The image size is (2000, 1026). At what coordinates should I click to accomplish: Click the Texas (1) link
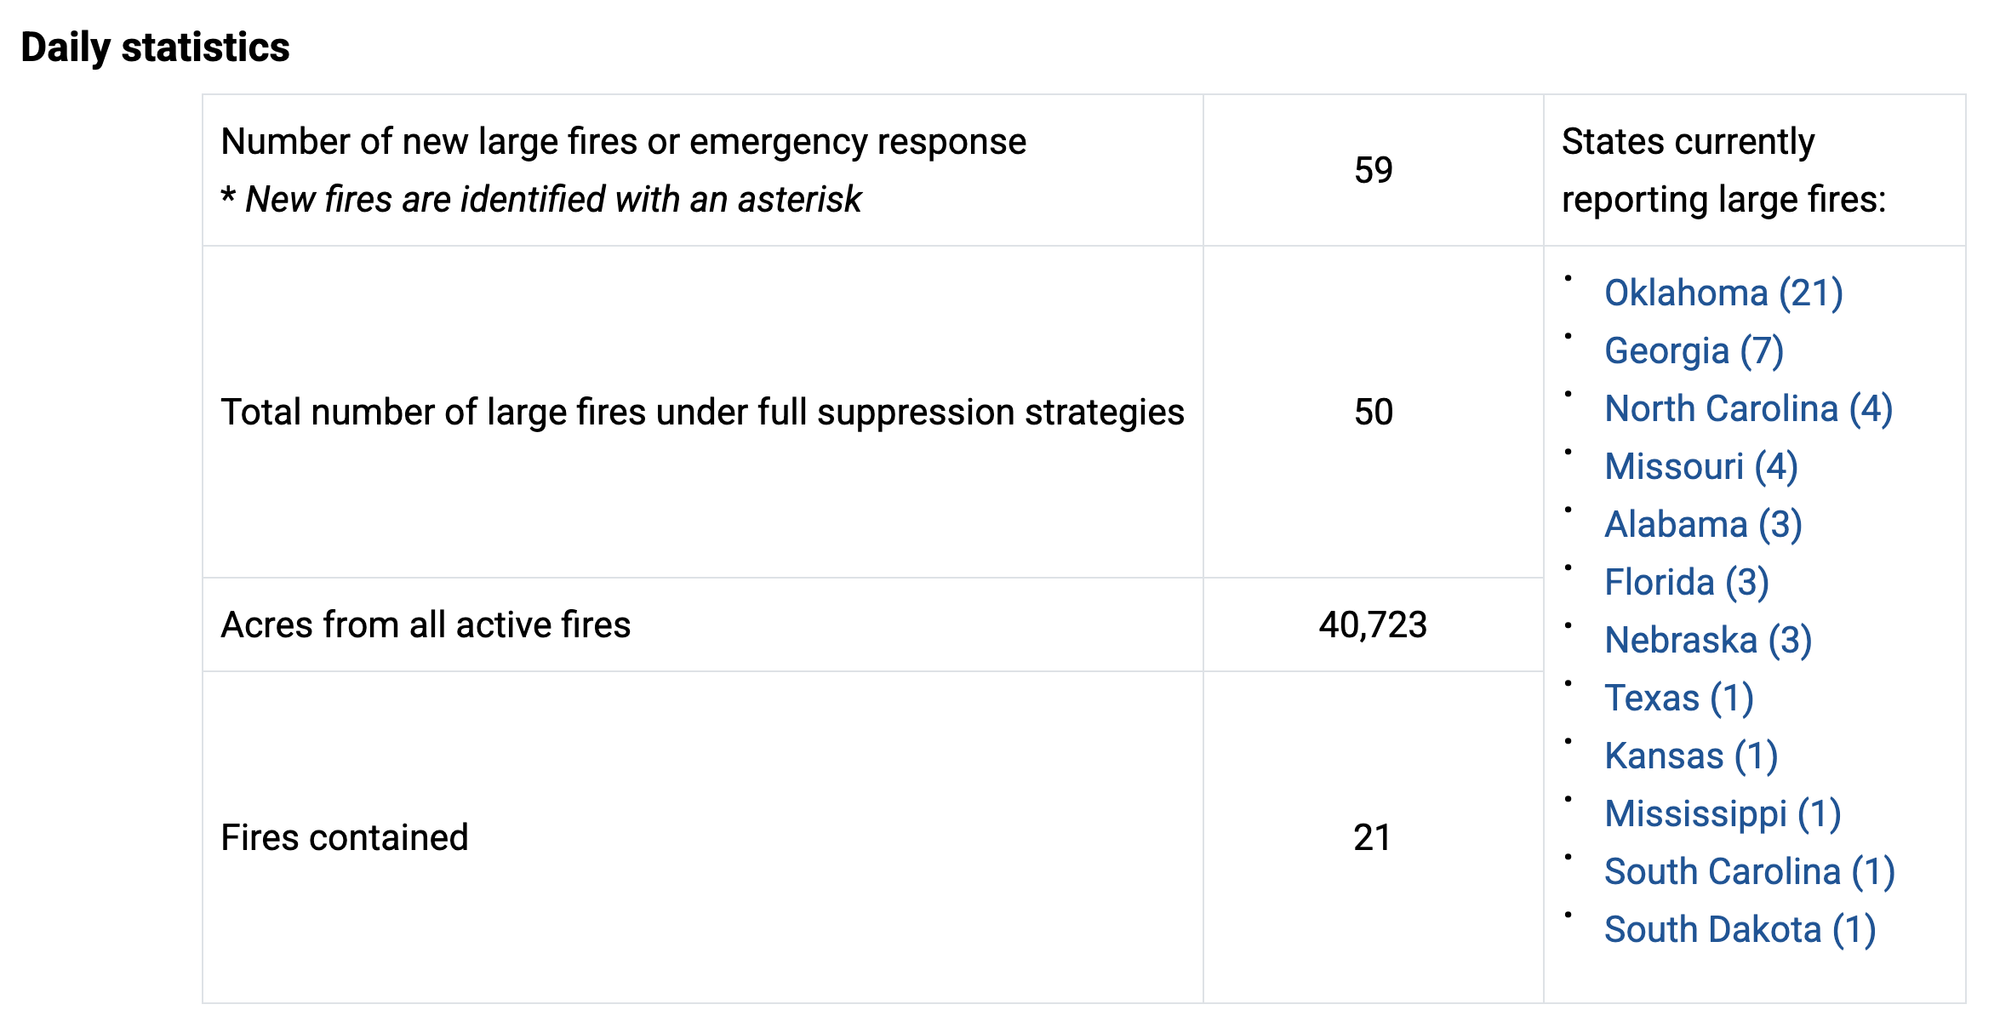pyautogui.click(x=1679, y=698)
